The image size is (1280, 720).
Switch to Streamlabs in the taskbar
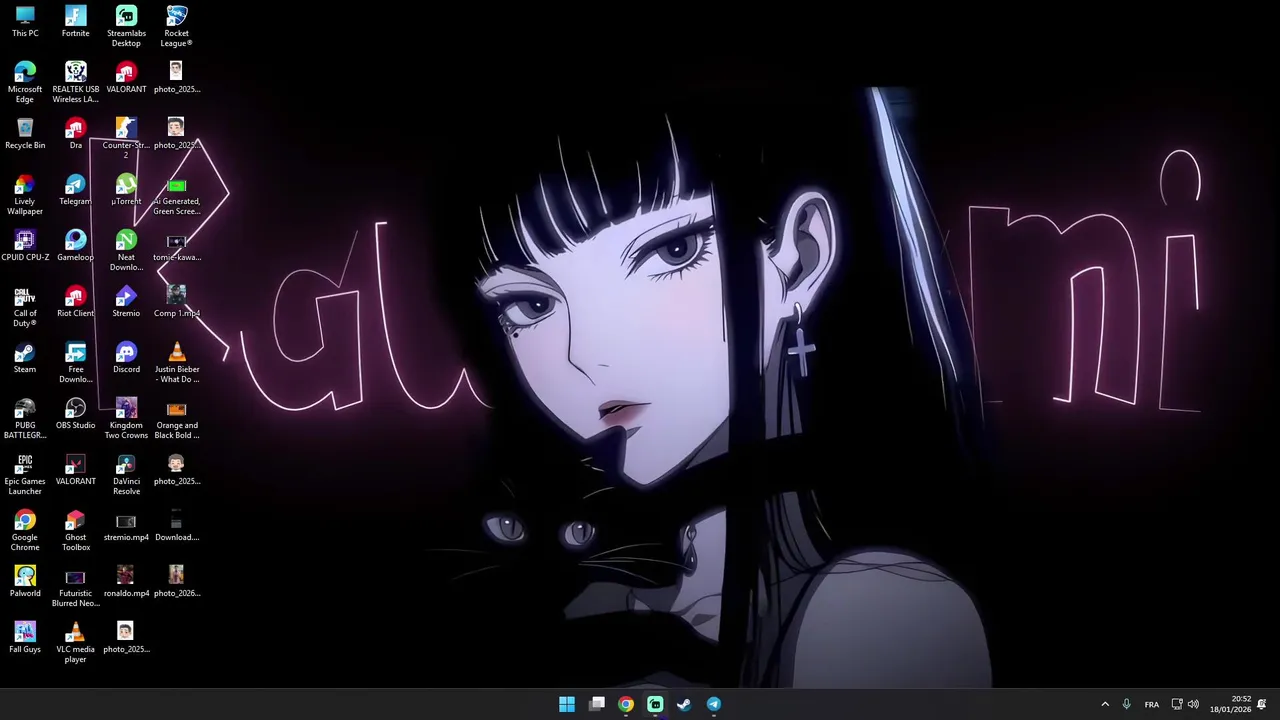[655, 704]
